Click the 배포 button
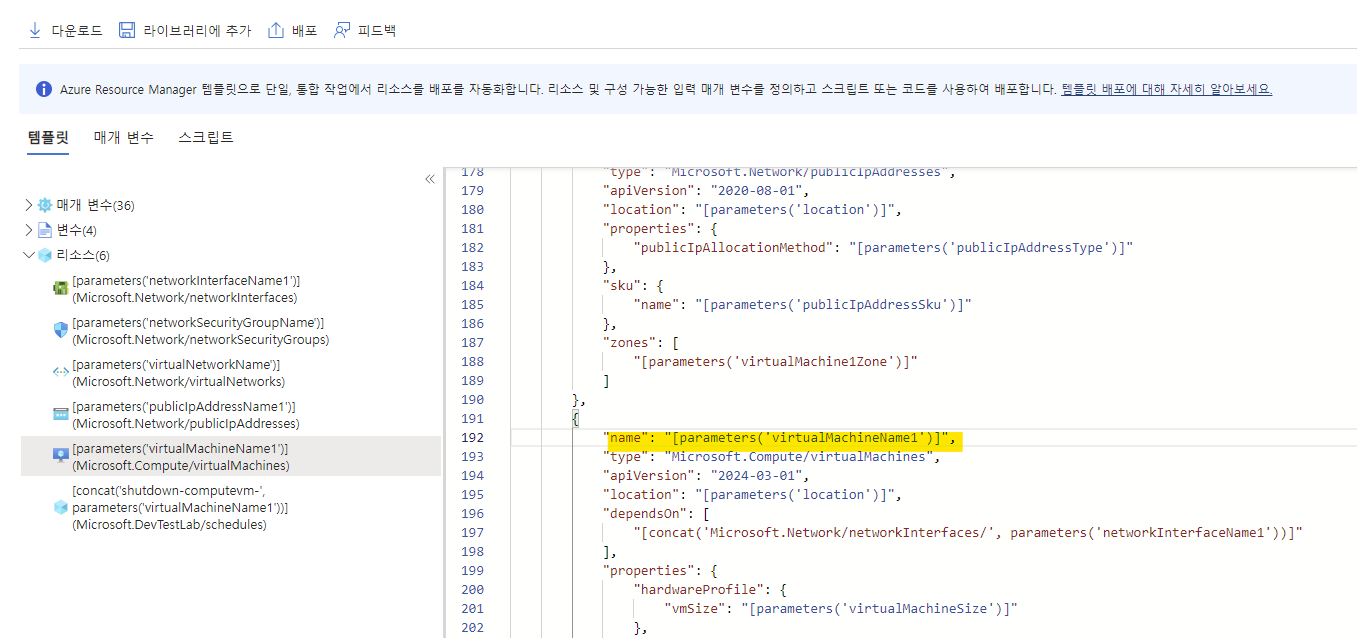Viewport: 1357px width, 638px height. pos(292,30)
